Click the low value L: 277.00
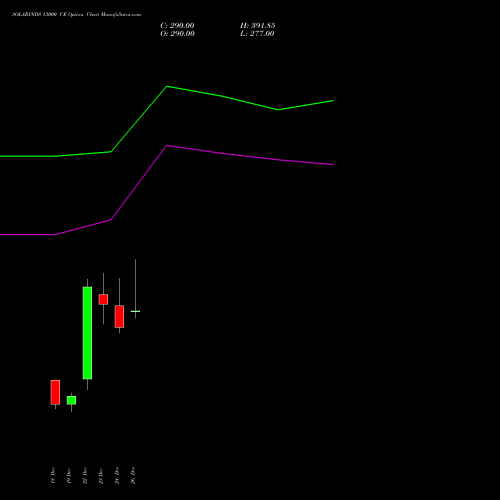Screen dimensions: 500x500 tap(257, 34)
